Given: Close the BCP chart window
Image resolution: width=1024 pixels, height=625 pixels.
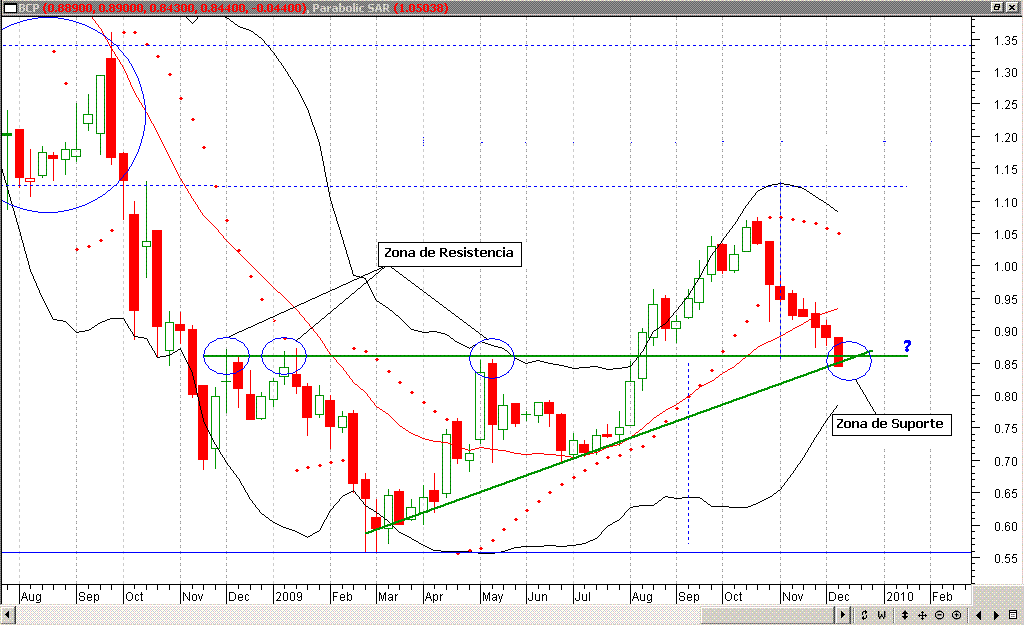Looking at the screenshot, I should click(x=1012, y=7).
